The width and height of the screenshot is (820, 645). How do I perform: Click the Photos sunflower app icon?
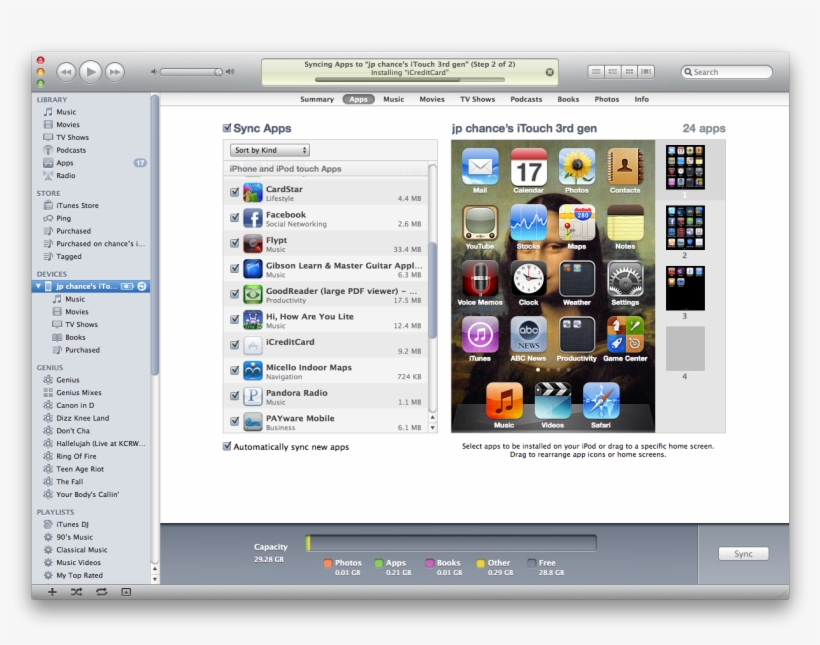577,167
